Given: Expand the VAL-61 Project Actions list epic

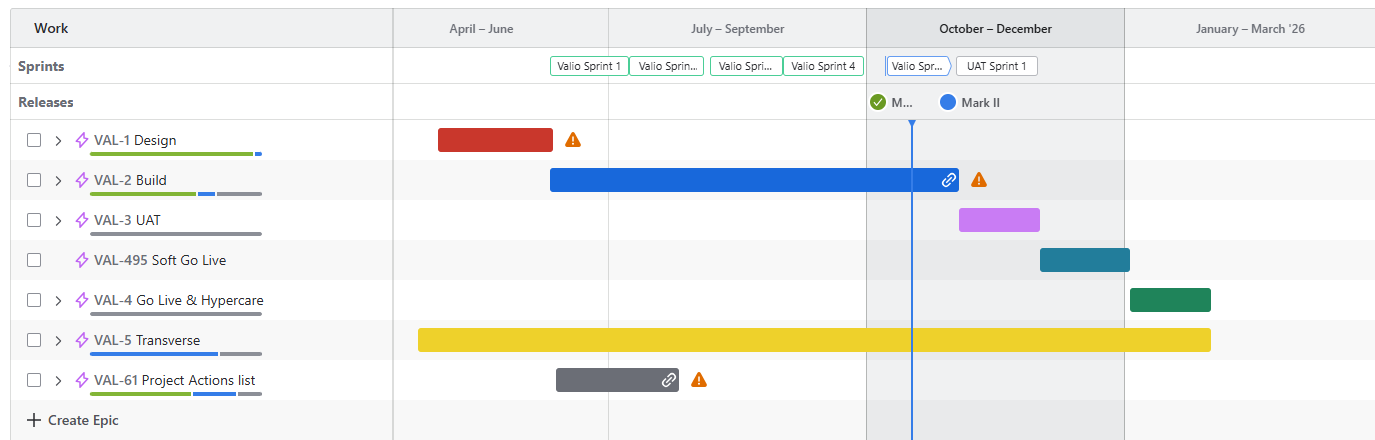Looking at the screenshot, I should pos(58,380).
